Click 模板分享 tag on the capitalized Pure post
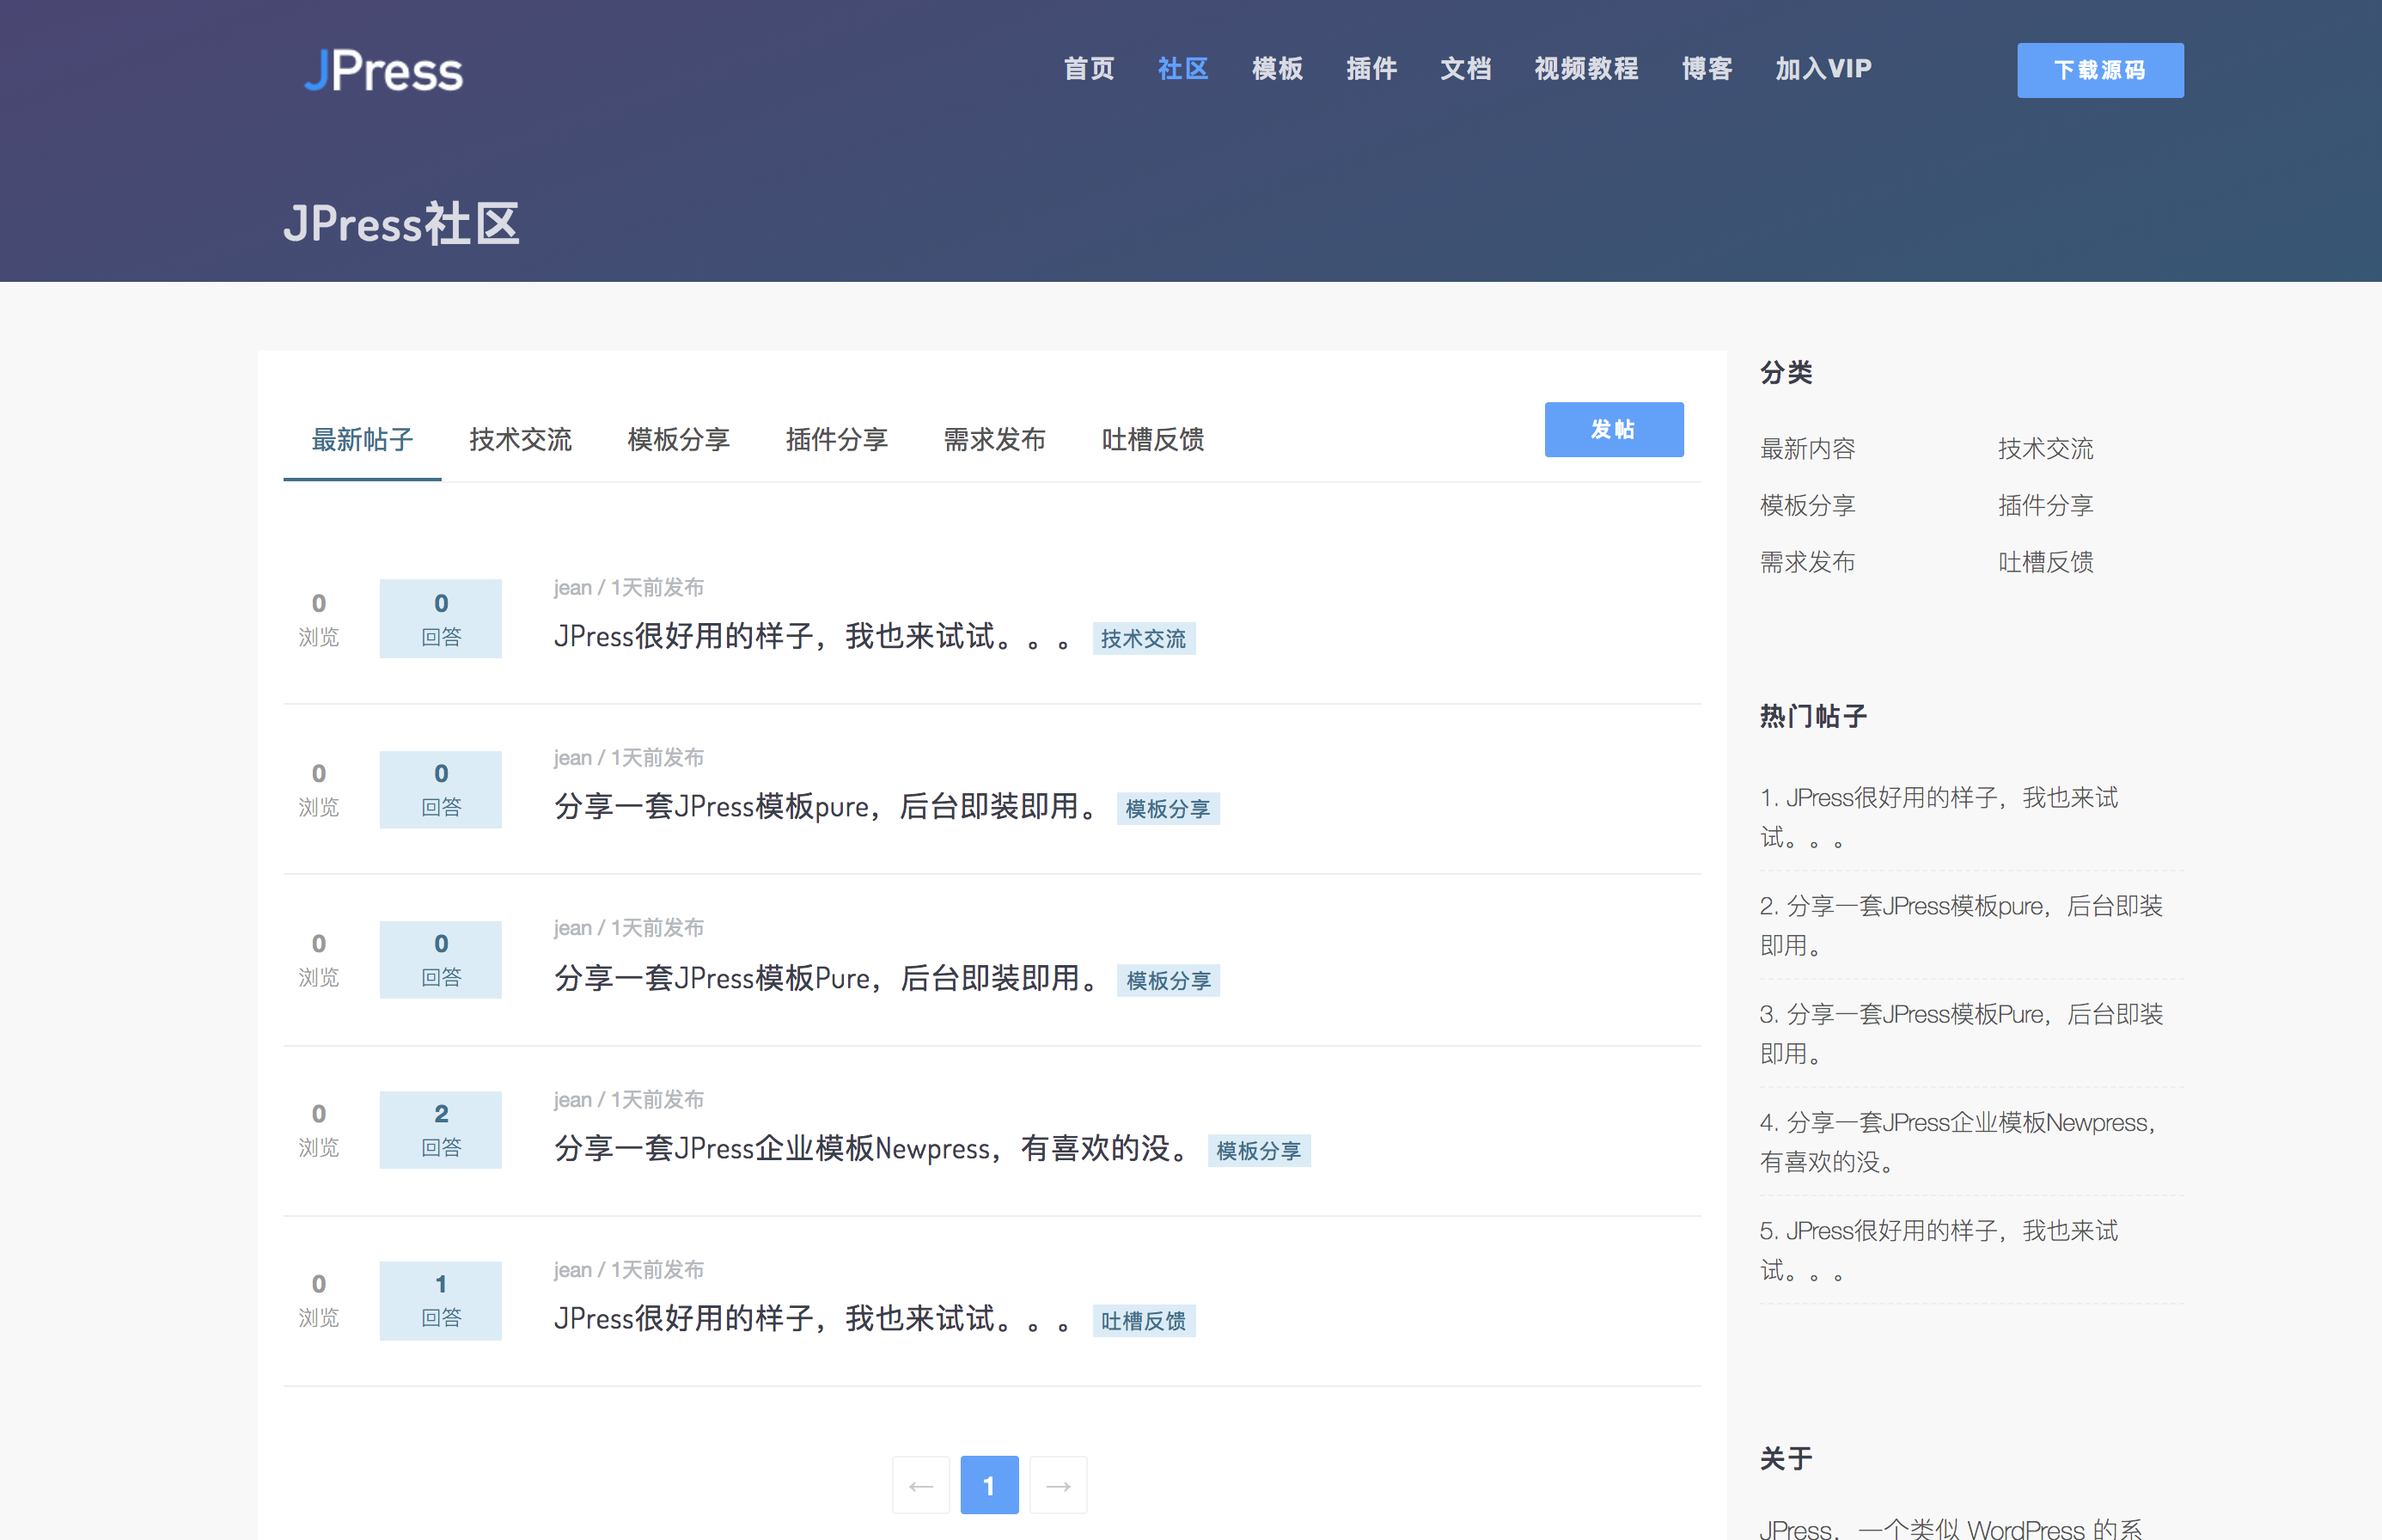This screenshot has height=1540, width=2382. coord(1168,980)
